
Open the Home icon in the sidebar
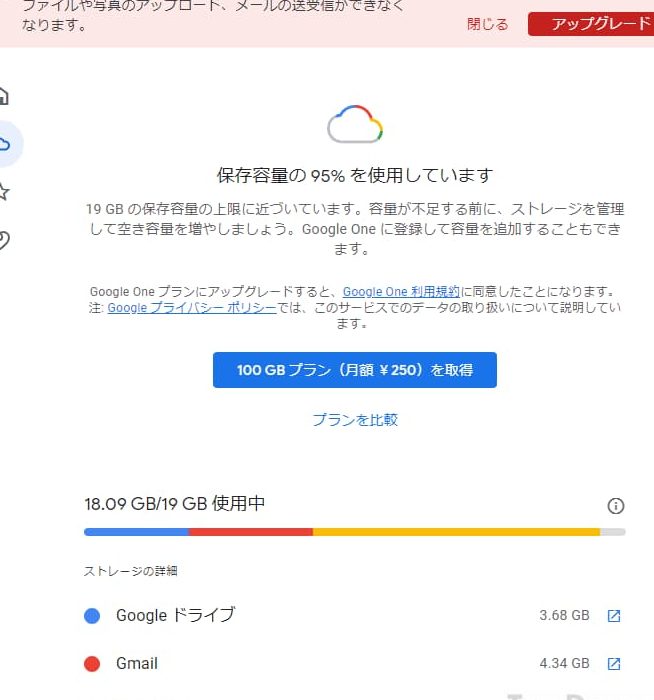click(4, 96)
